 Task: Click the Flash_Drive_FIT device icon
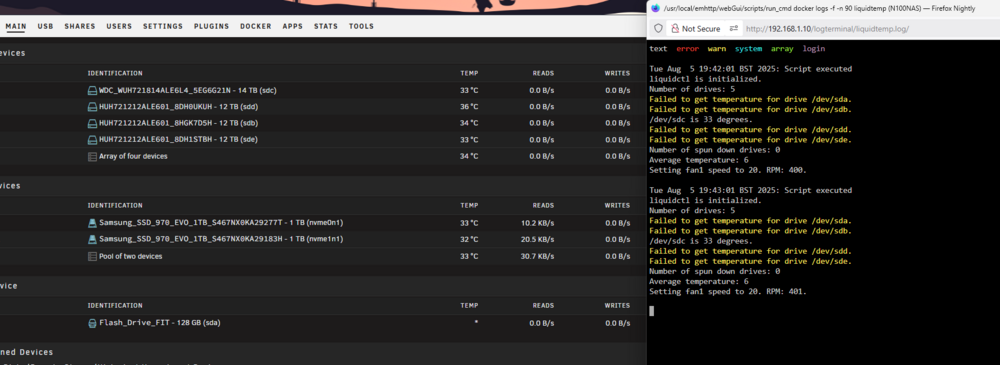tap(92, 324)
